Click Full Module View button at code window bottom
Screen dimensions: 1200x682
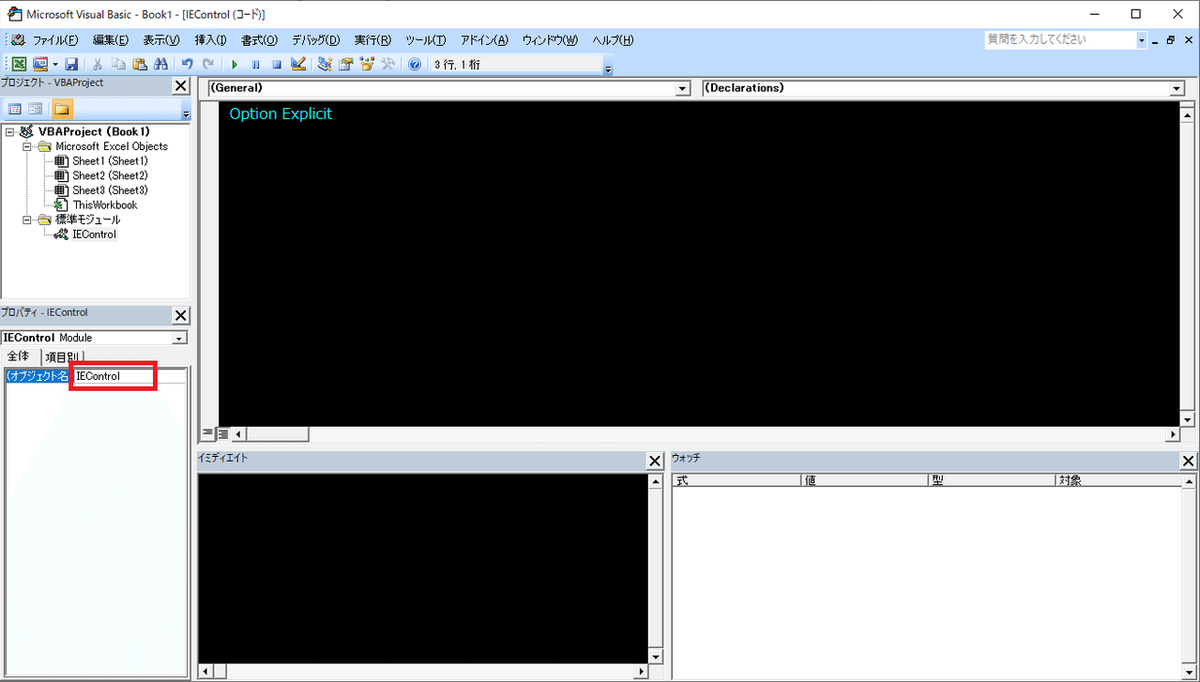pos(223,434)
